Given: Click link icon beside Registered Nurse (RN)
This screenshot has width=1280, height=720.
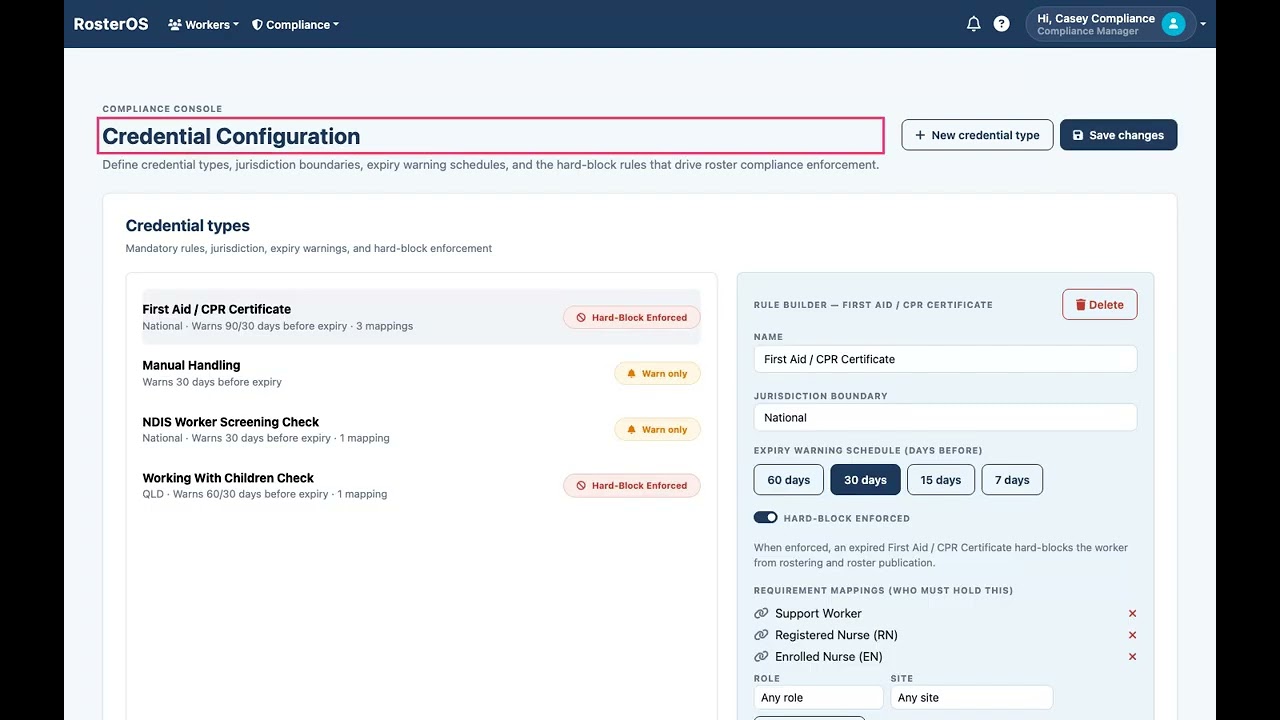Looking at the screenshot, I should [761, 635].
